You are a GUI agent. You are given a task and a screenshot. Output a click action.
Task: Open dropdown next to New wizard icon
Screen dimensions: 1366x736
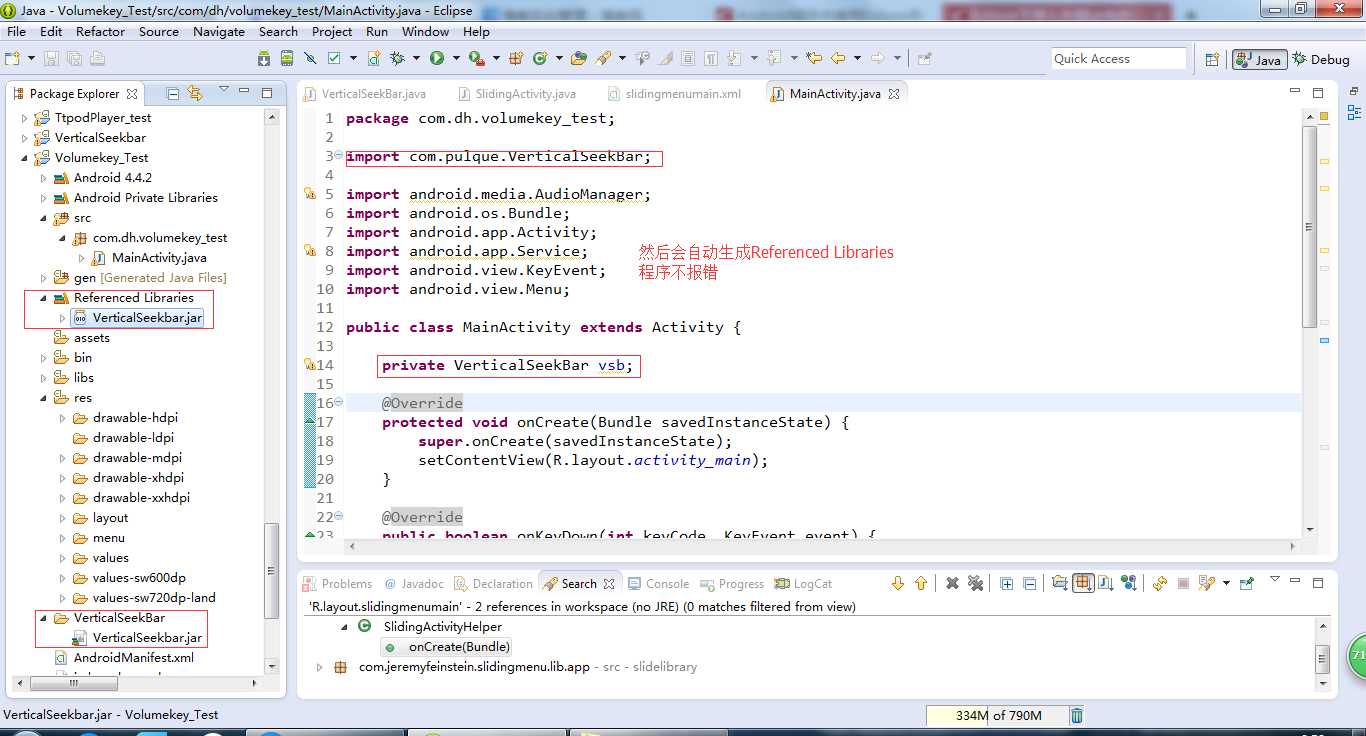[x=31, y=58]
